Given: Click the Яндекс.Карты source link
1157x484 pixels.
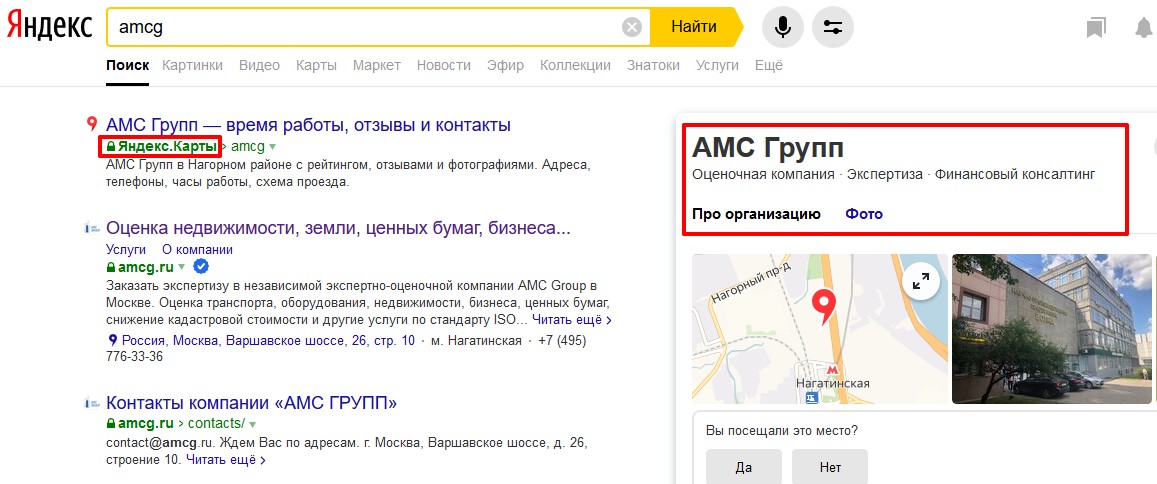Looking at the screenshot, I should click(x=167, y=146).
